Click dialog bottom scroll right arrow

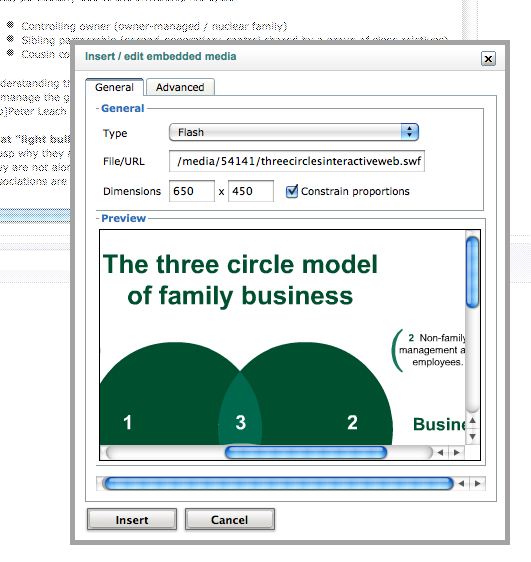pos(478,484)
